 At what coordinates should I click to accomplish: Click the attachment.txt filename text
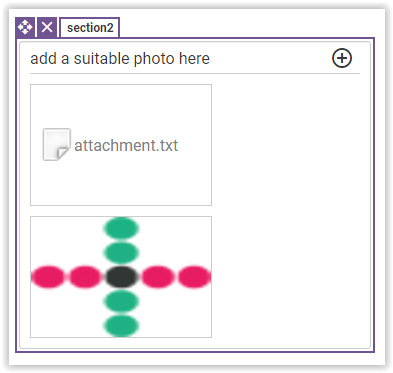click(x=126, y=146)
